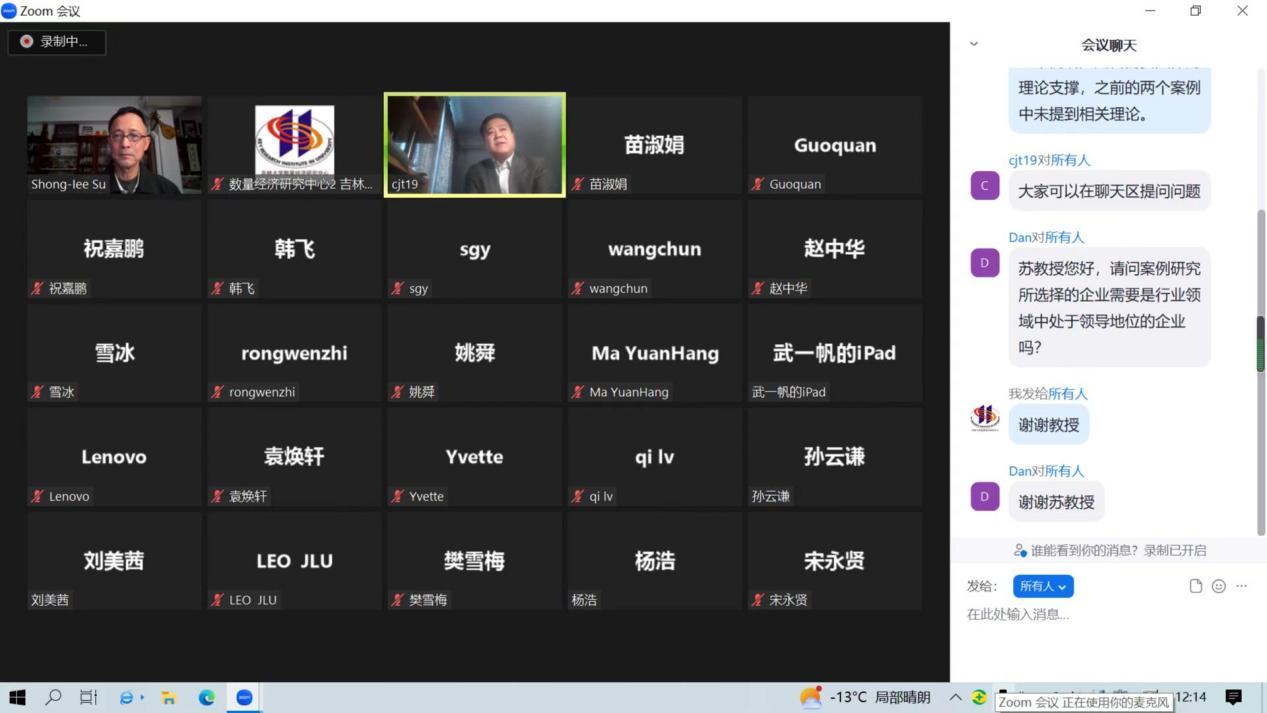The image size is (1267, 713).
Task: Click the file attachment icon in chat
Action: click(1195, 586)
